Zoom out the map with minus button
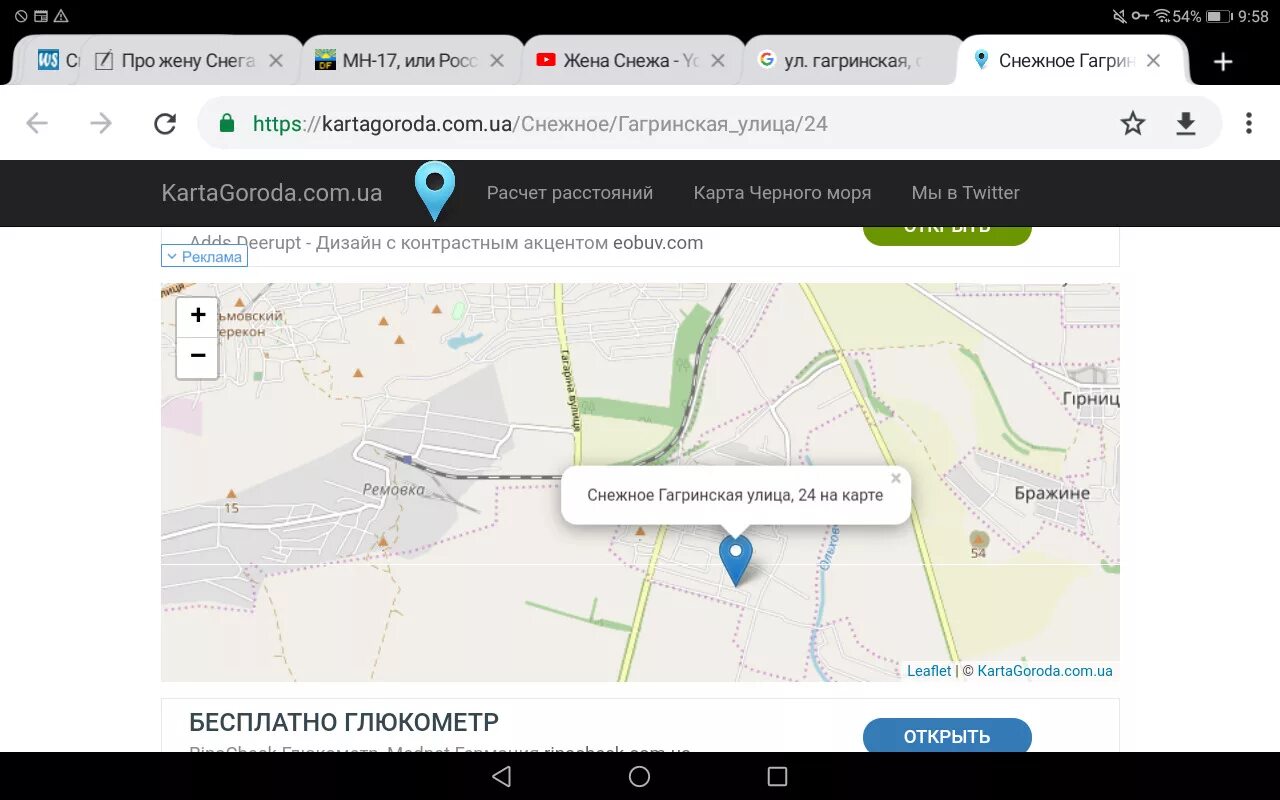1280x800 pixels. 198,356
